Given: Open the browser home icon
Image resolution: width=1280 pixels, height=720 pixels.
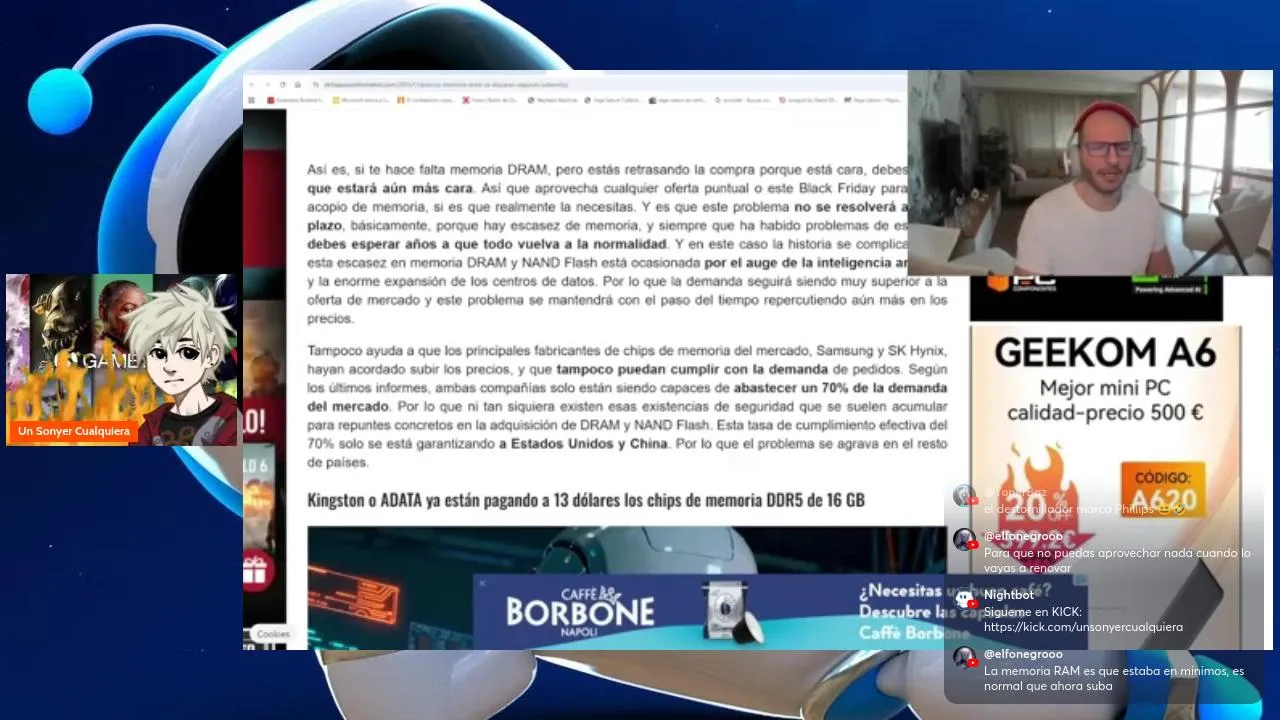Looking at the screenshot, I should pyautogui.click(x=298, y=84).
